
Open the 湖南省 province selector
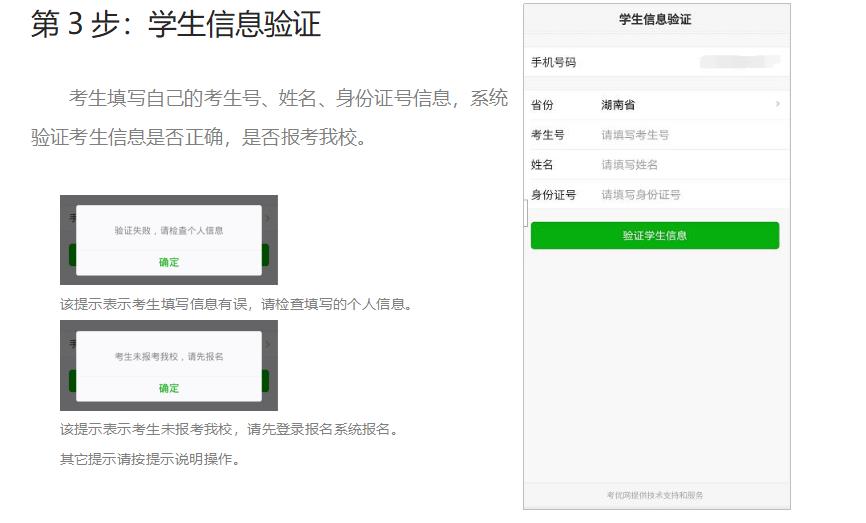pyautogui.click(x=618, y=104)
